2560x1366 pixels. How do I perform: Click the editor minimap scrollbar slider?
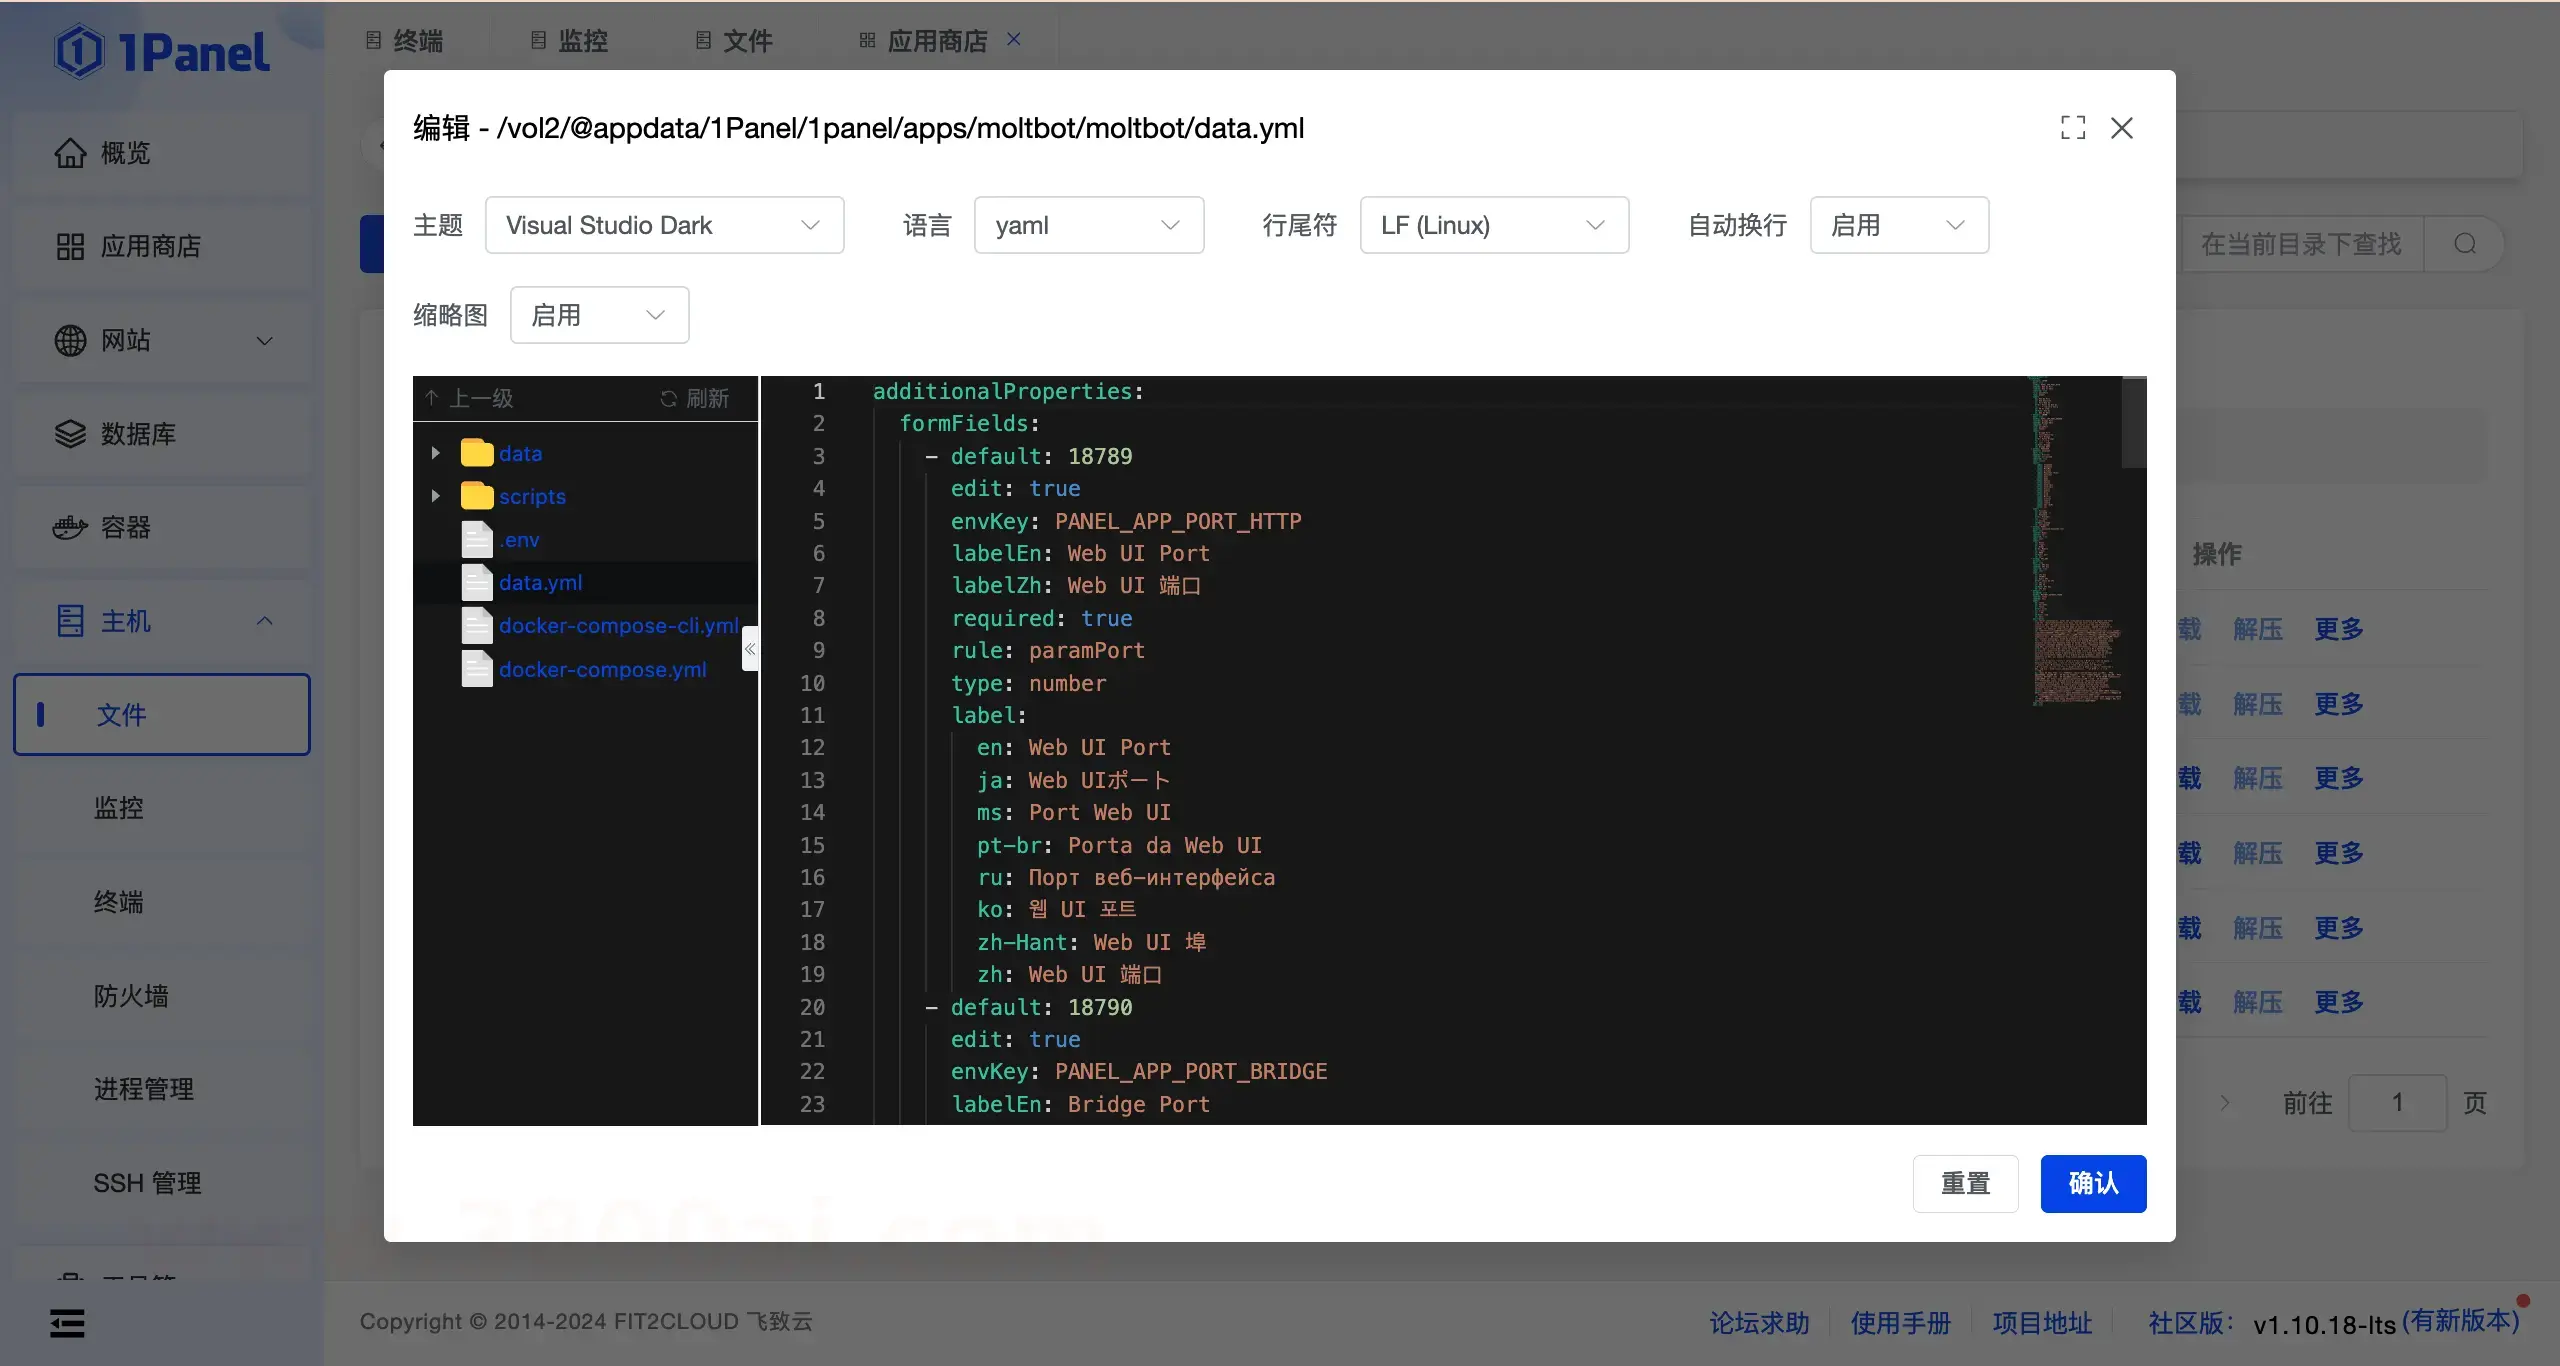coord(2134,422)
